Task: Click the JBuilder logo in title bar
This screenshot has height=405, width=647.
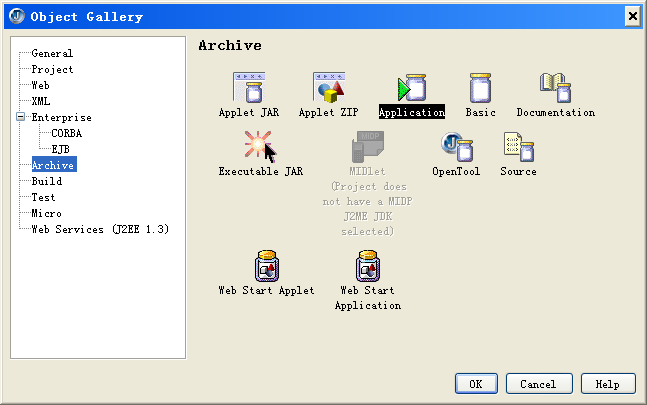Action: click(17, 16)
